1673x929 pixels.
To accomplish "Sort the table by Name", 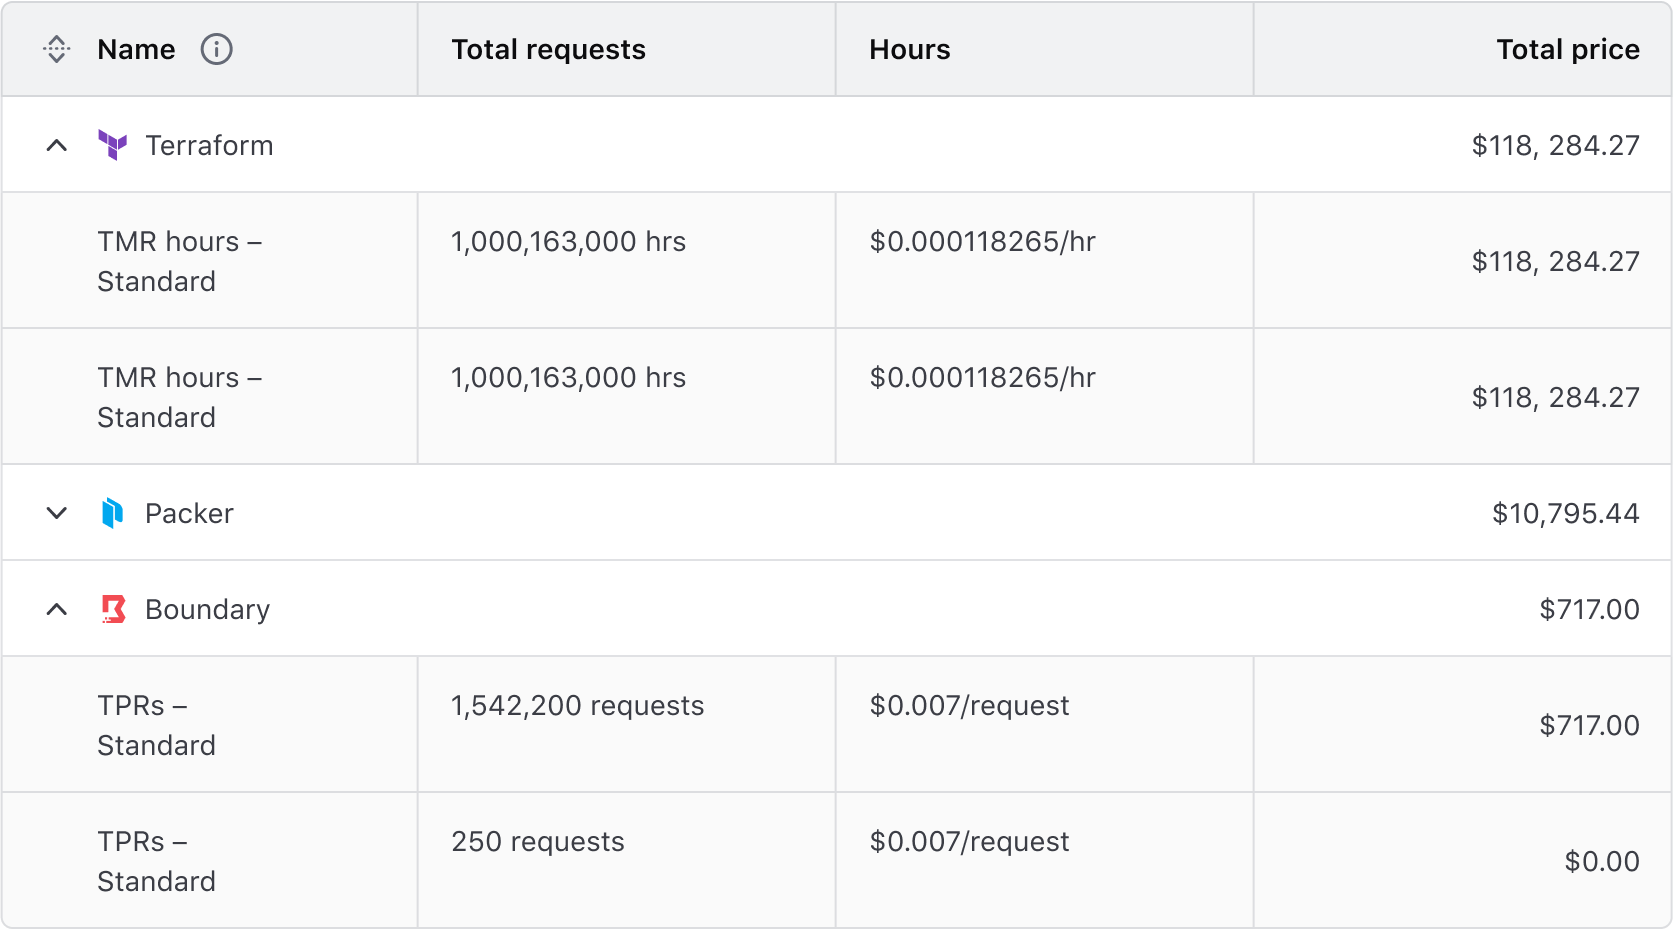I will (135, 49).
